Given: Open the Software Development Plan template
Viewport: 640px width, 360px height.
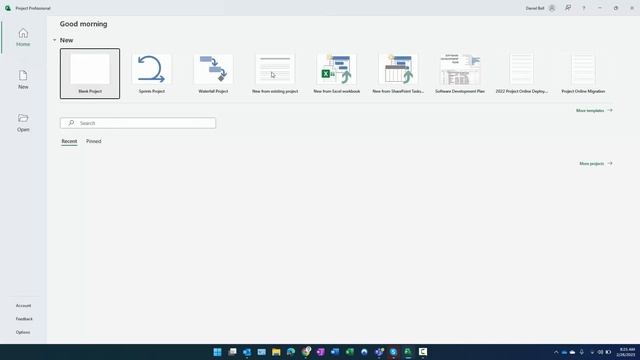Looking at the screenshot, I should (460, 73).
